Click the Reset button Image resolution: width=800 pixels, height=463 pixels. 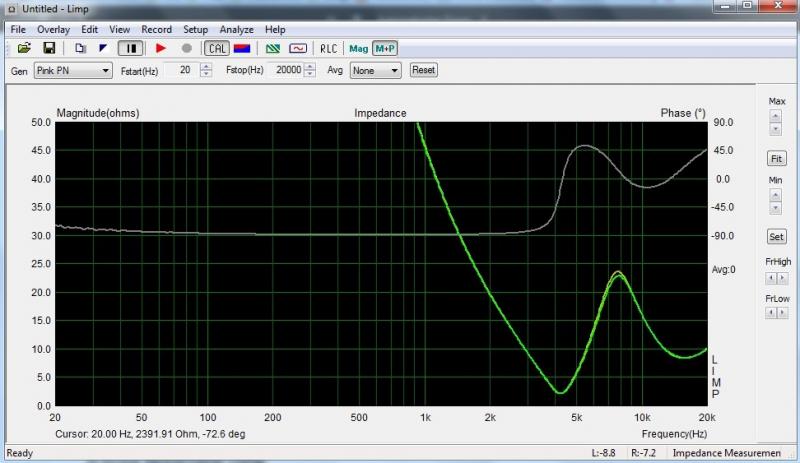point(423,71)
